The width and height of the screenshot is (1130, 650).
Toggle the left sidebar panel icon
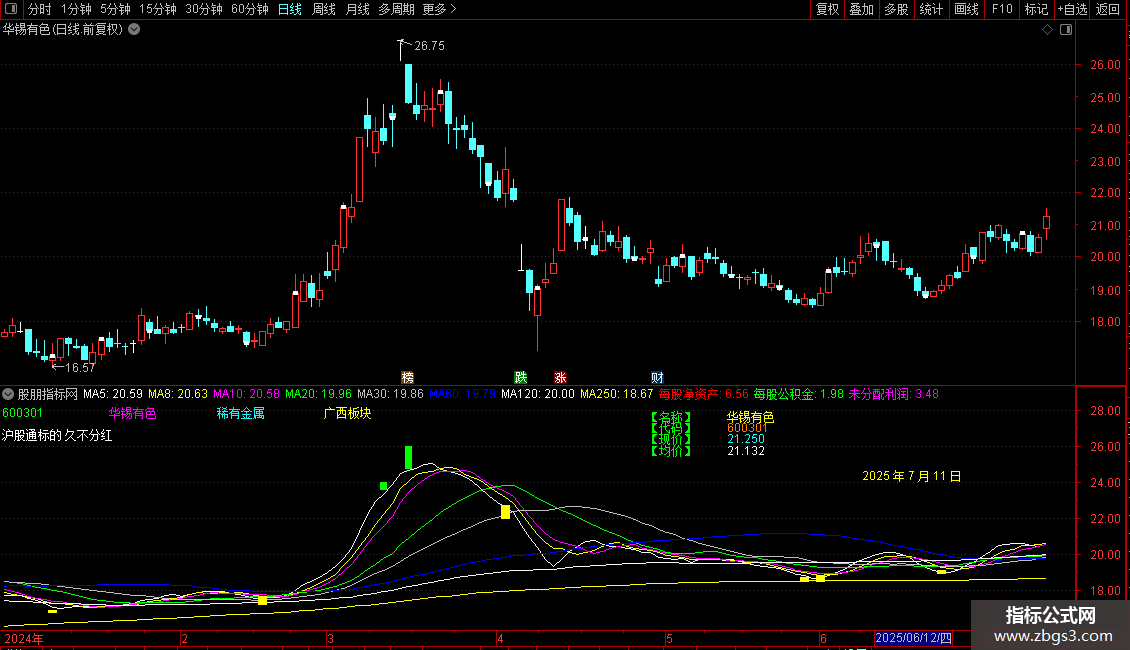coord(11,9)
